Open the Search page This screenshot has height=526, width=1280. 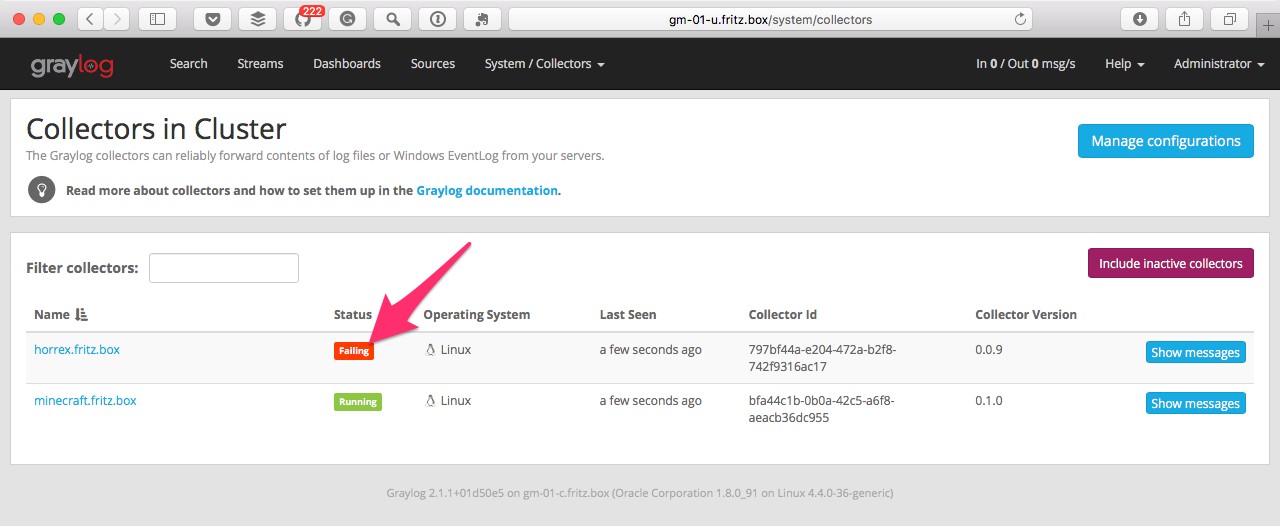click(188, 64)
